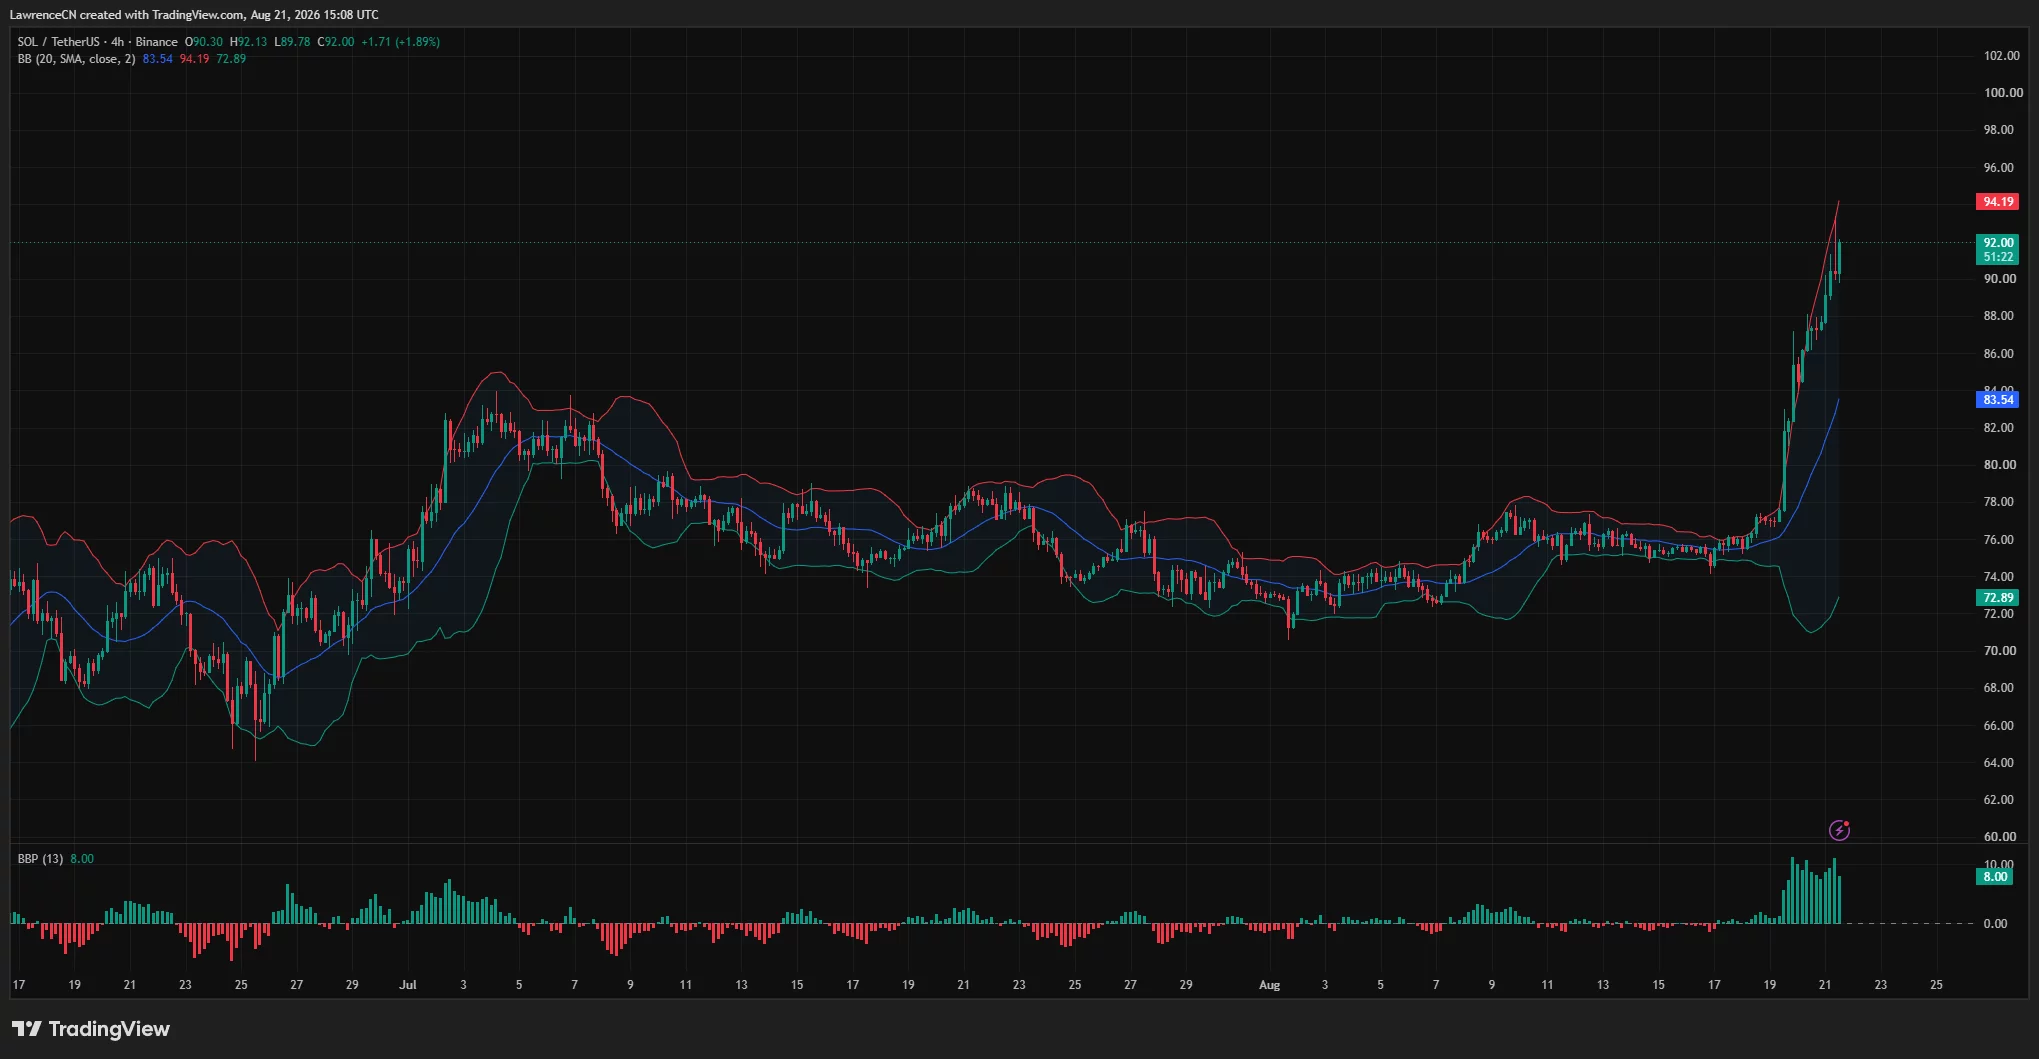This screenshot has width=2039, height=1059.
Task: Click the blue 83.54 basis price tag
Action: click(x=1998, y=400)
